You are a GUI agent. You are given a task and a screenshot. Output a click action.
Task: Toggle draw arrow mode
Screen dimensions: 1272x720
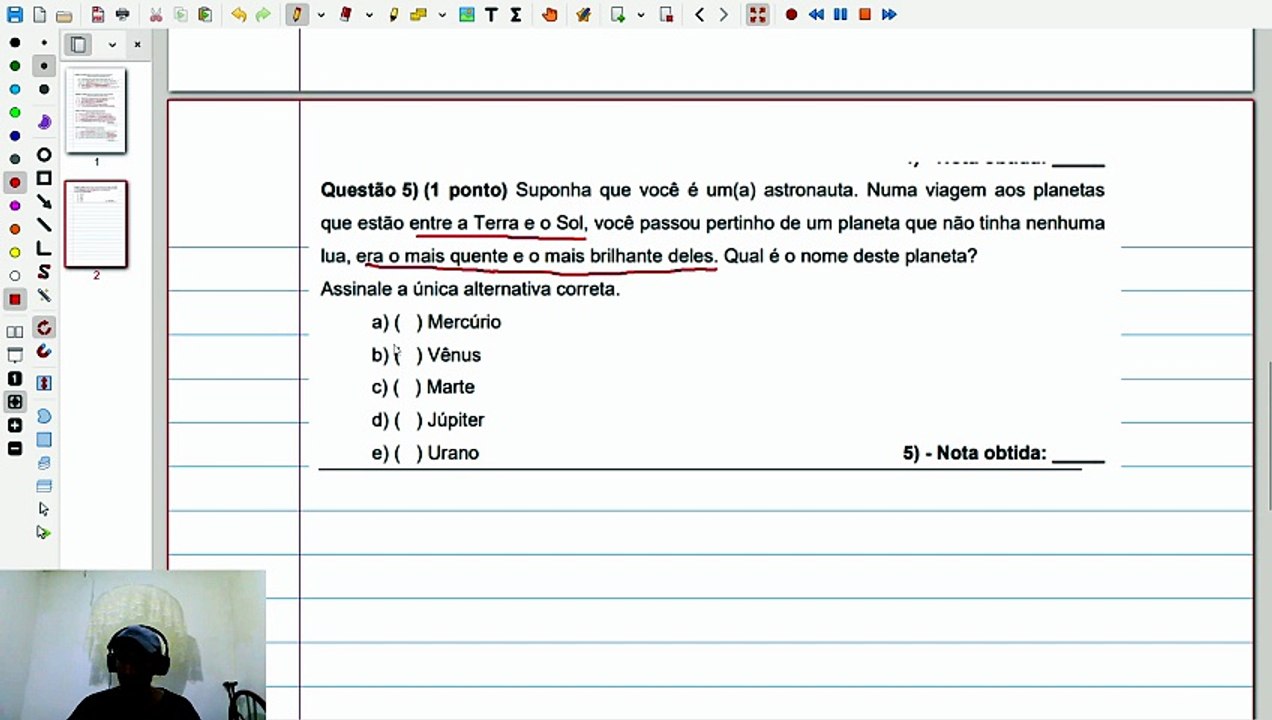(44, 202)
